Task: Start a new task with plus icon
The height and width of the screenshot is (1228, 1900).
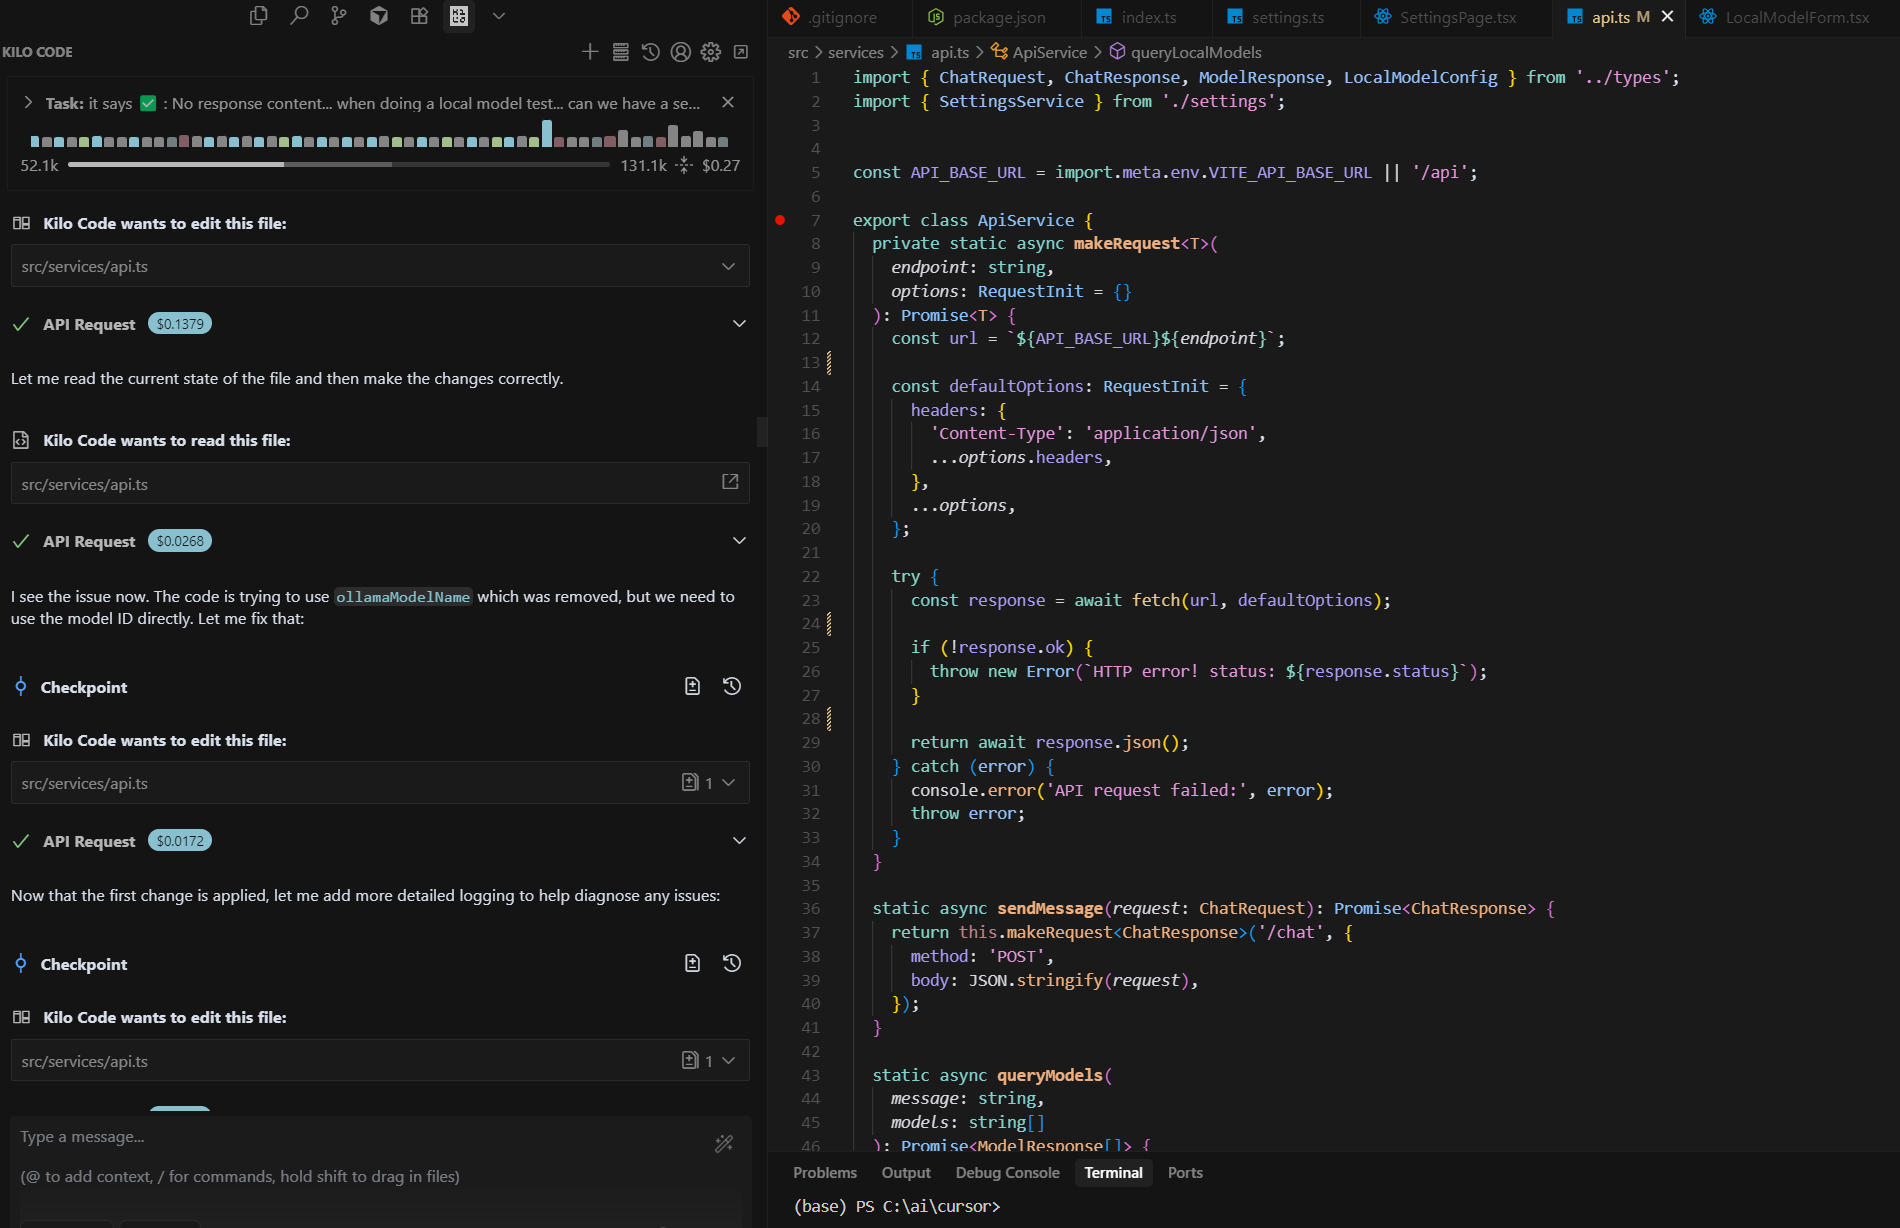Action: (590, 52)
